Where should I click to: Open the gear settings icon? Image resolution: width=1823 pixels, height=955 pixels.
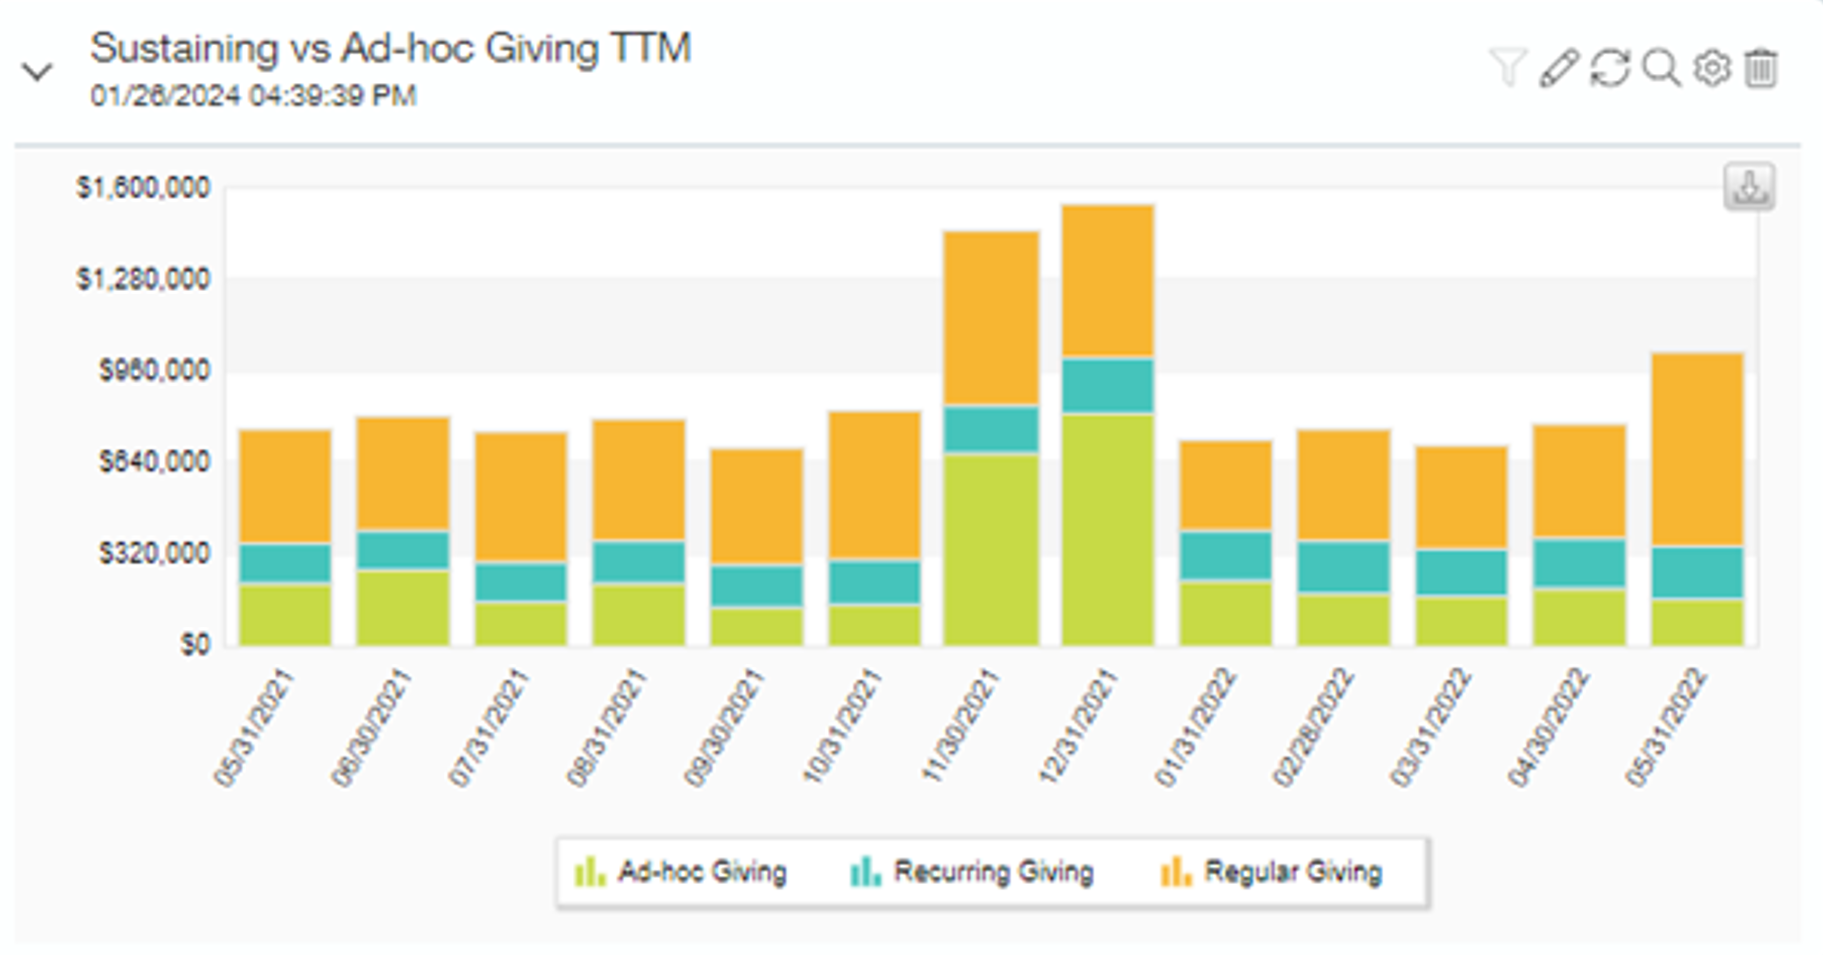click(x=1712, y=68)
